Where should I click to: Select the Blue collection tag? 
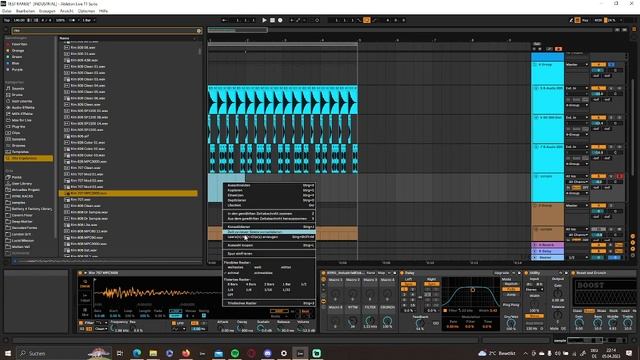point(16,63)
